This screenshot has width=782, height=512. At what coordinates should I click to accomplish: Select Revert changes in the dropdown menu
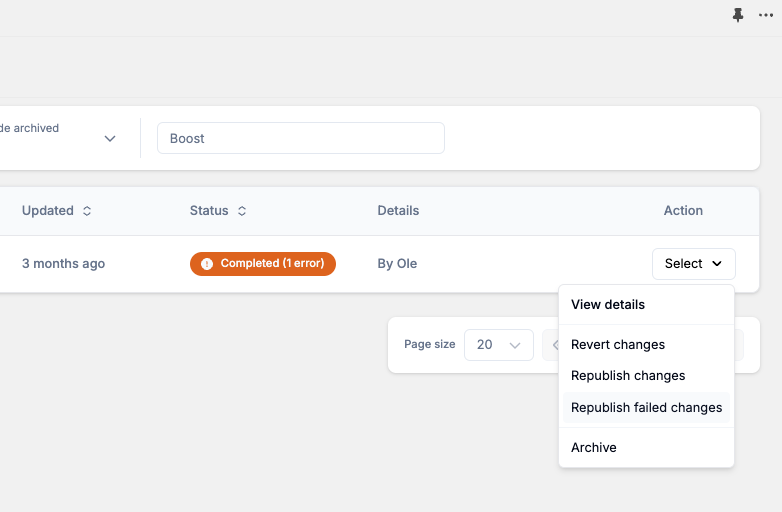(618, 345)
